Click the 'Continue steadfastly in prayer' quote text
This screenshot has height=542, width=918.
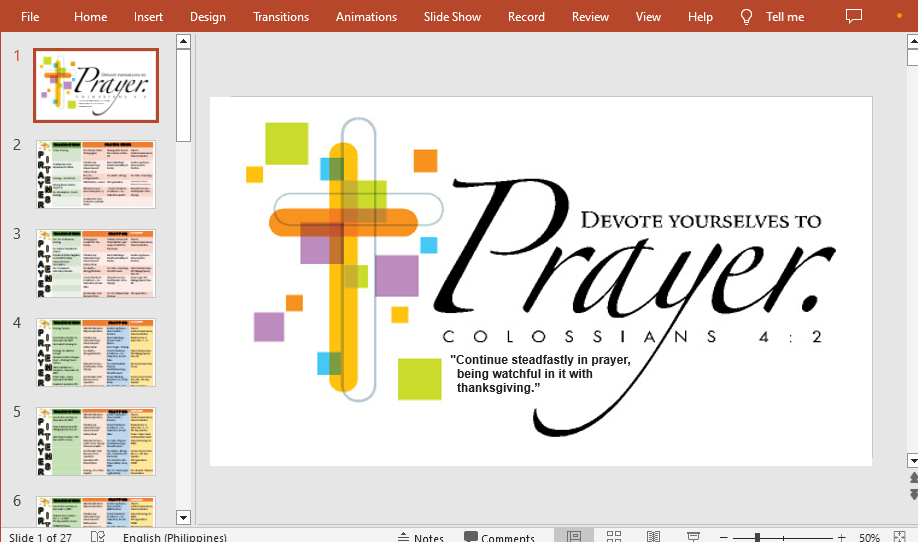(x=540, y=373)
